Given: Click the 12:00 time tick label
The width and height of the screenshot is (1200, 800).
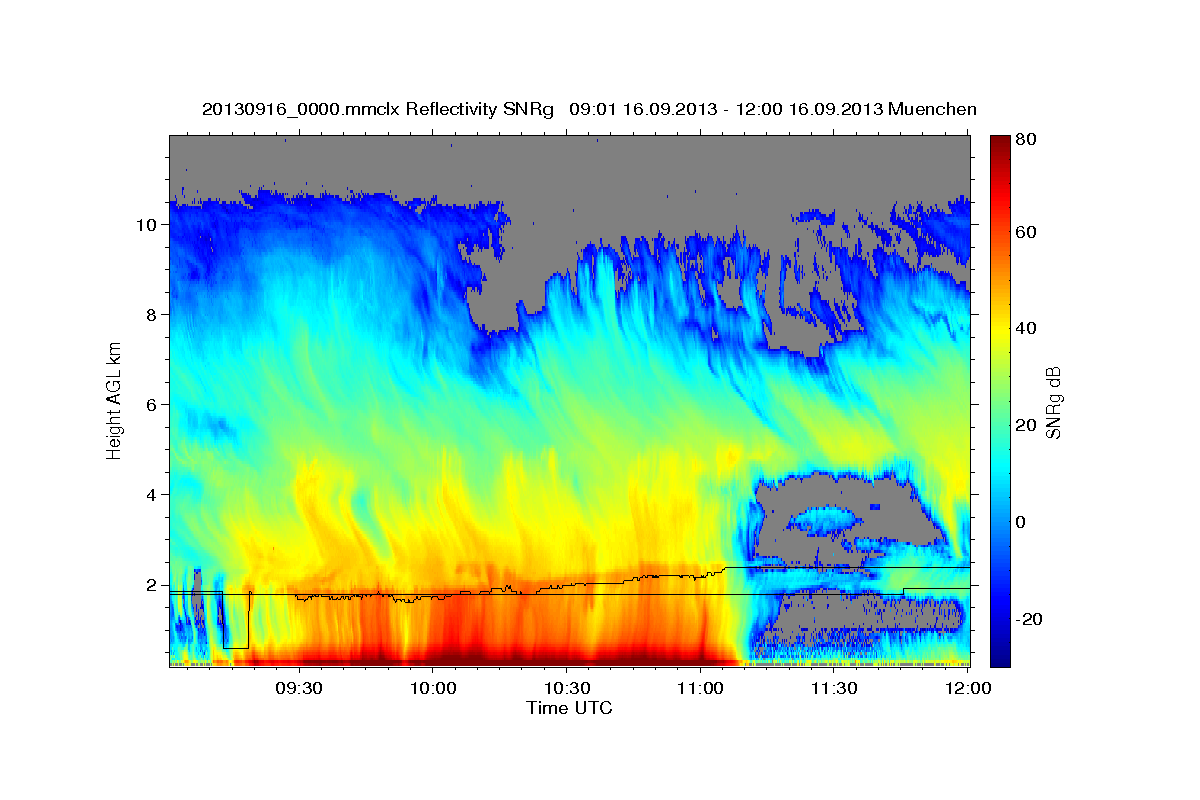Looking at the screenshot, I should [968, 688].
